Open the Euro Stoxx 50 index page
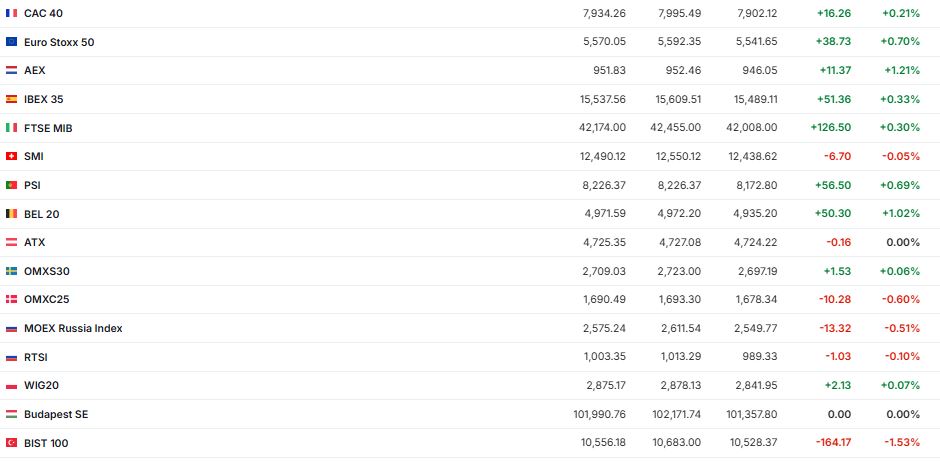This screenshot has width=940, height=461. tap(59, 42)
